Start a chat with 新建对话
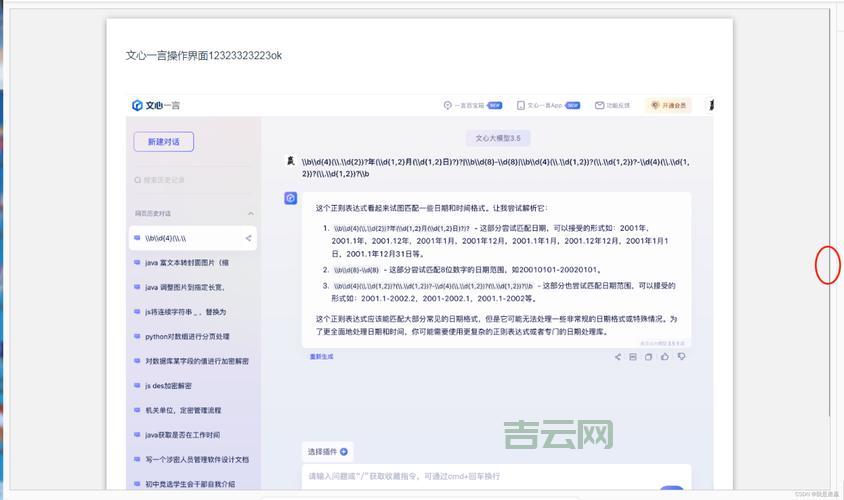 (164, 142)
